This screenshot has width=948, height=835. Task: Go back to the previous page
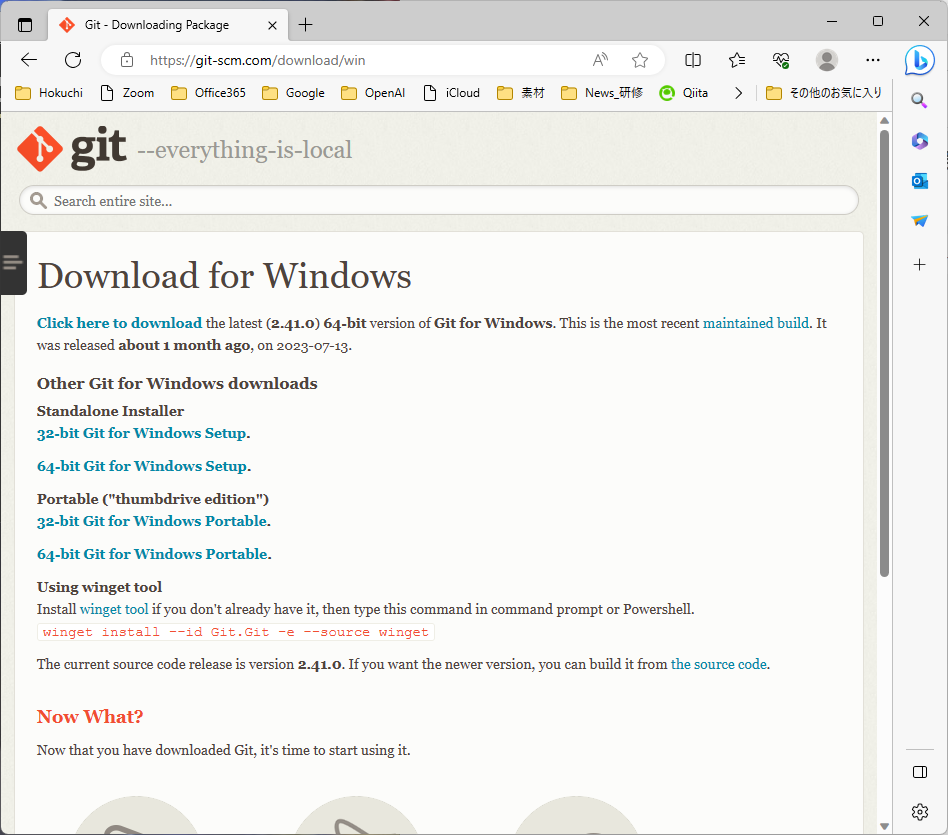click(28, 60)
